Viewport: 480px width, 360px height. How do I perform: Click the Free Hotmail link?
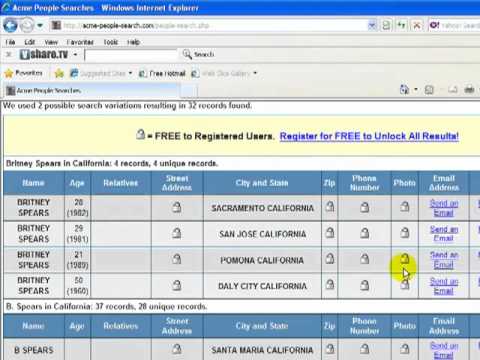coord(162,73)
